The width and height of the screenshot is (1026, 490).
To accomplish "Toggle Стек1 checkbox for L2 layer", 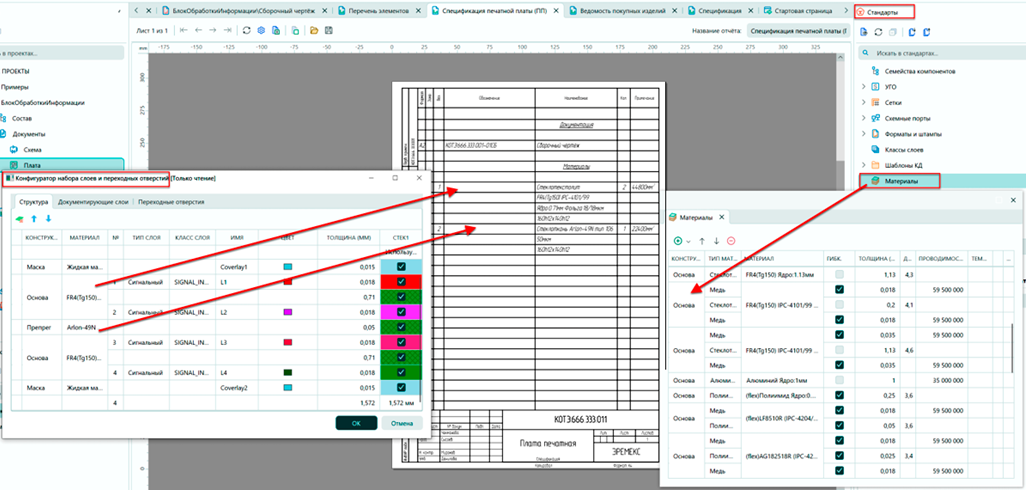I will click(401, 312).
